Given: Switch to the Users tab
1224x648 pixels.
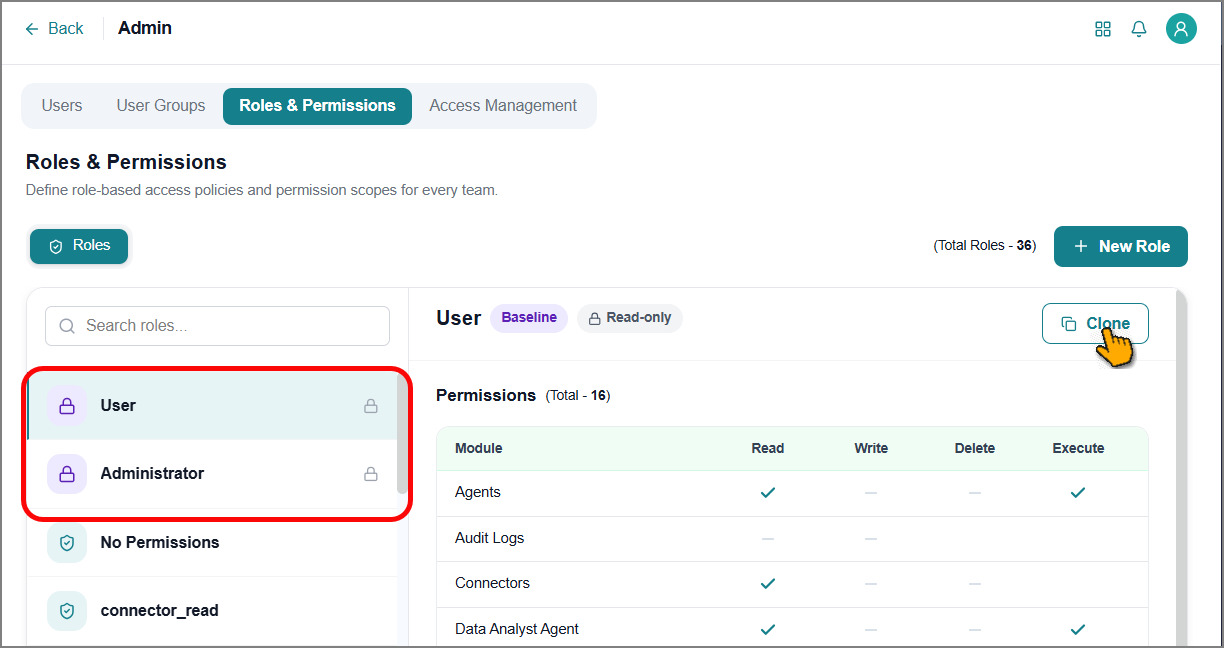Looking at the screenshot, I should [x=62, y=106].
